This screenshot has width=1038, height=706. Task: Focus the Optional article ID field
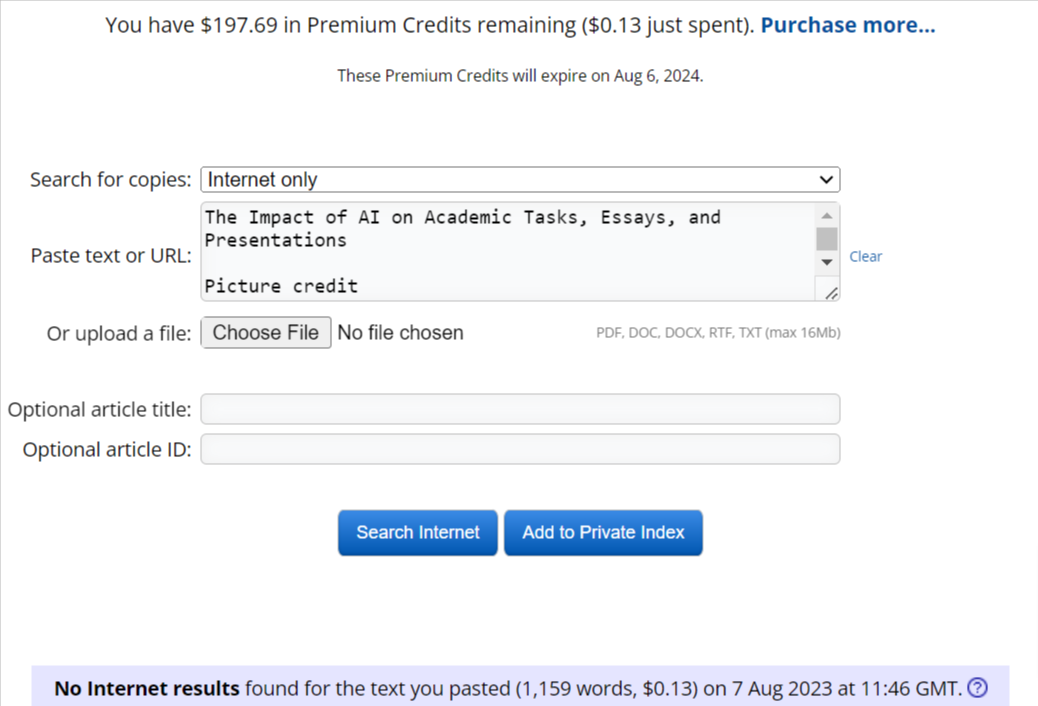(520, 450)
